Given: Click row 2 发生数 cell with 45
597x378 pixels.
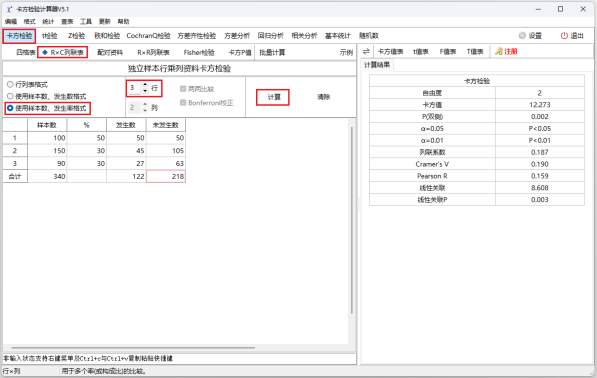Looking at the screenshot, I should [126, 151].
